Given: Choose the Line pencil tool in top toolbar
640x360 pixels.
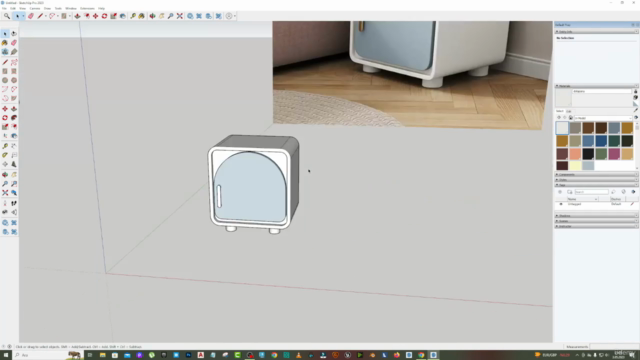Looking at the screenshot, I should click(x=40, y=16).
